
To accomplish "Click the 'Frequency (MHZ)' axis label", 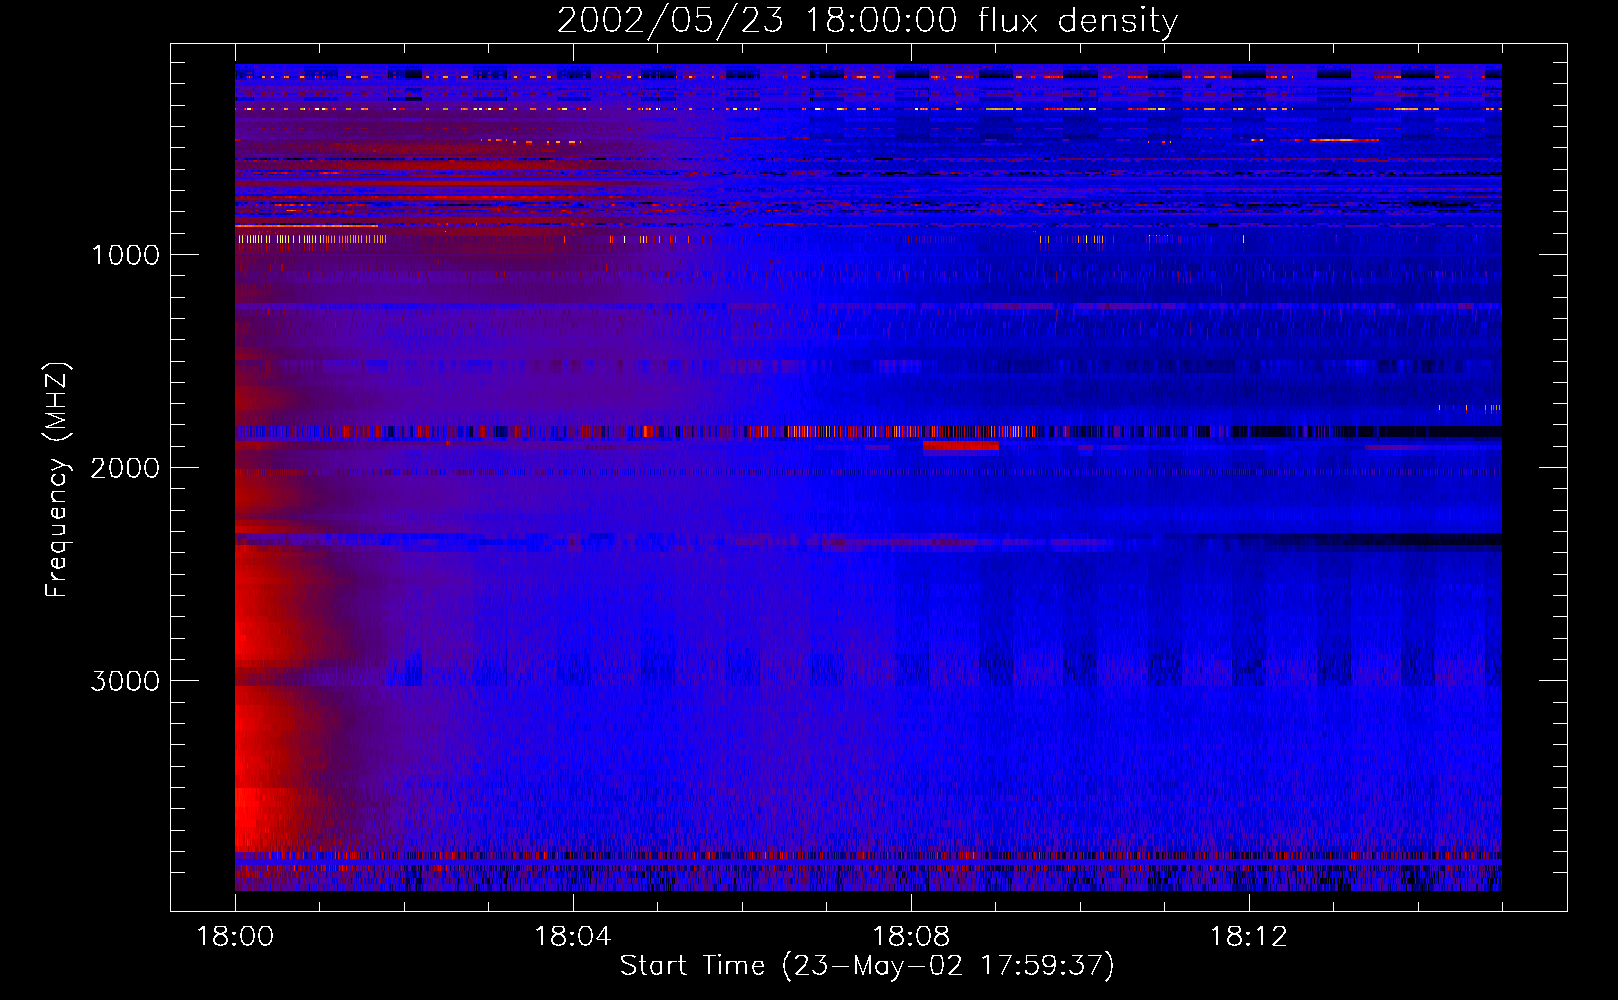I will (x=58, y=480).
